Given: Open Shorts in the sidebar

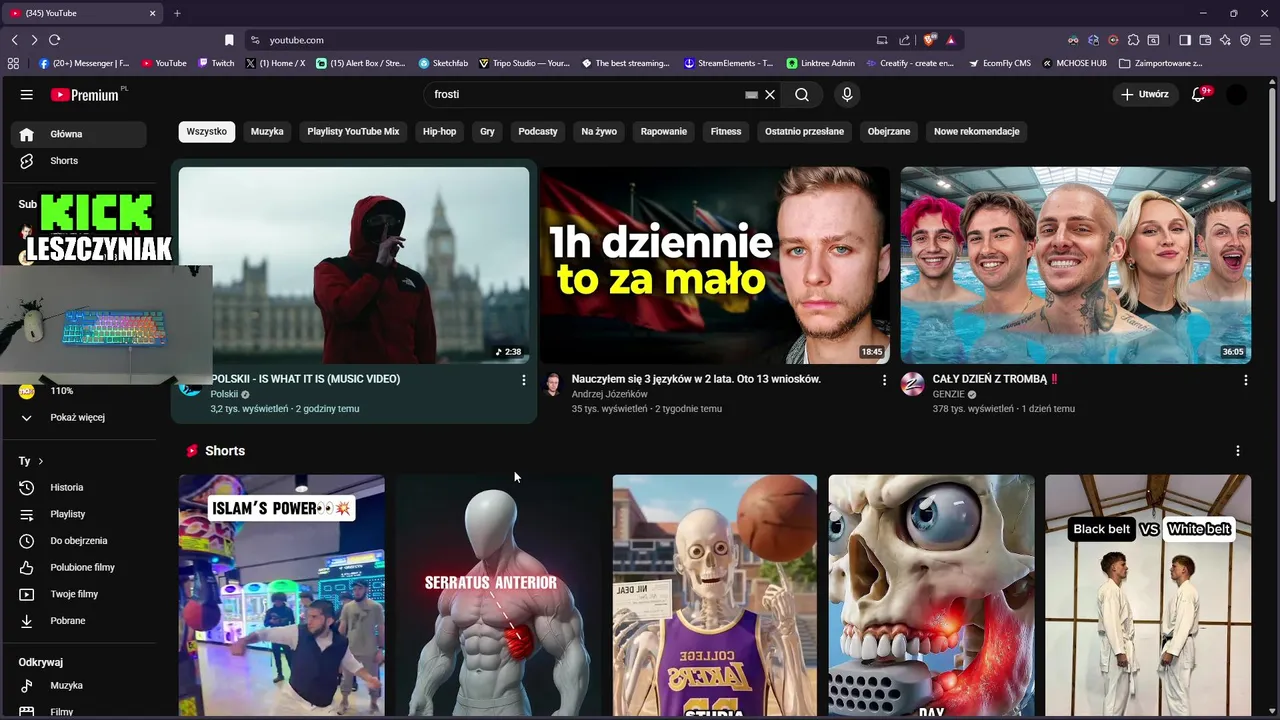Looking at the screenshot, I should (x=78, y=161).
